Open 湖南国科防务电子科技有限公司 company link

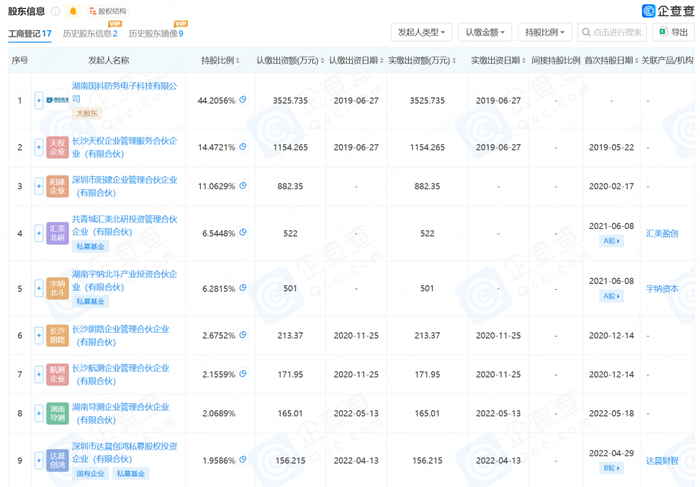tap(125, 92)
